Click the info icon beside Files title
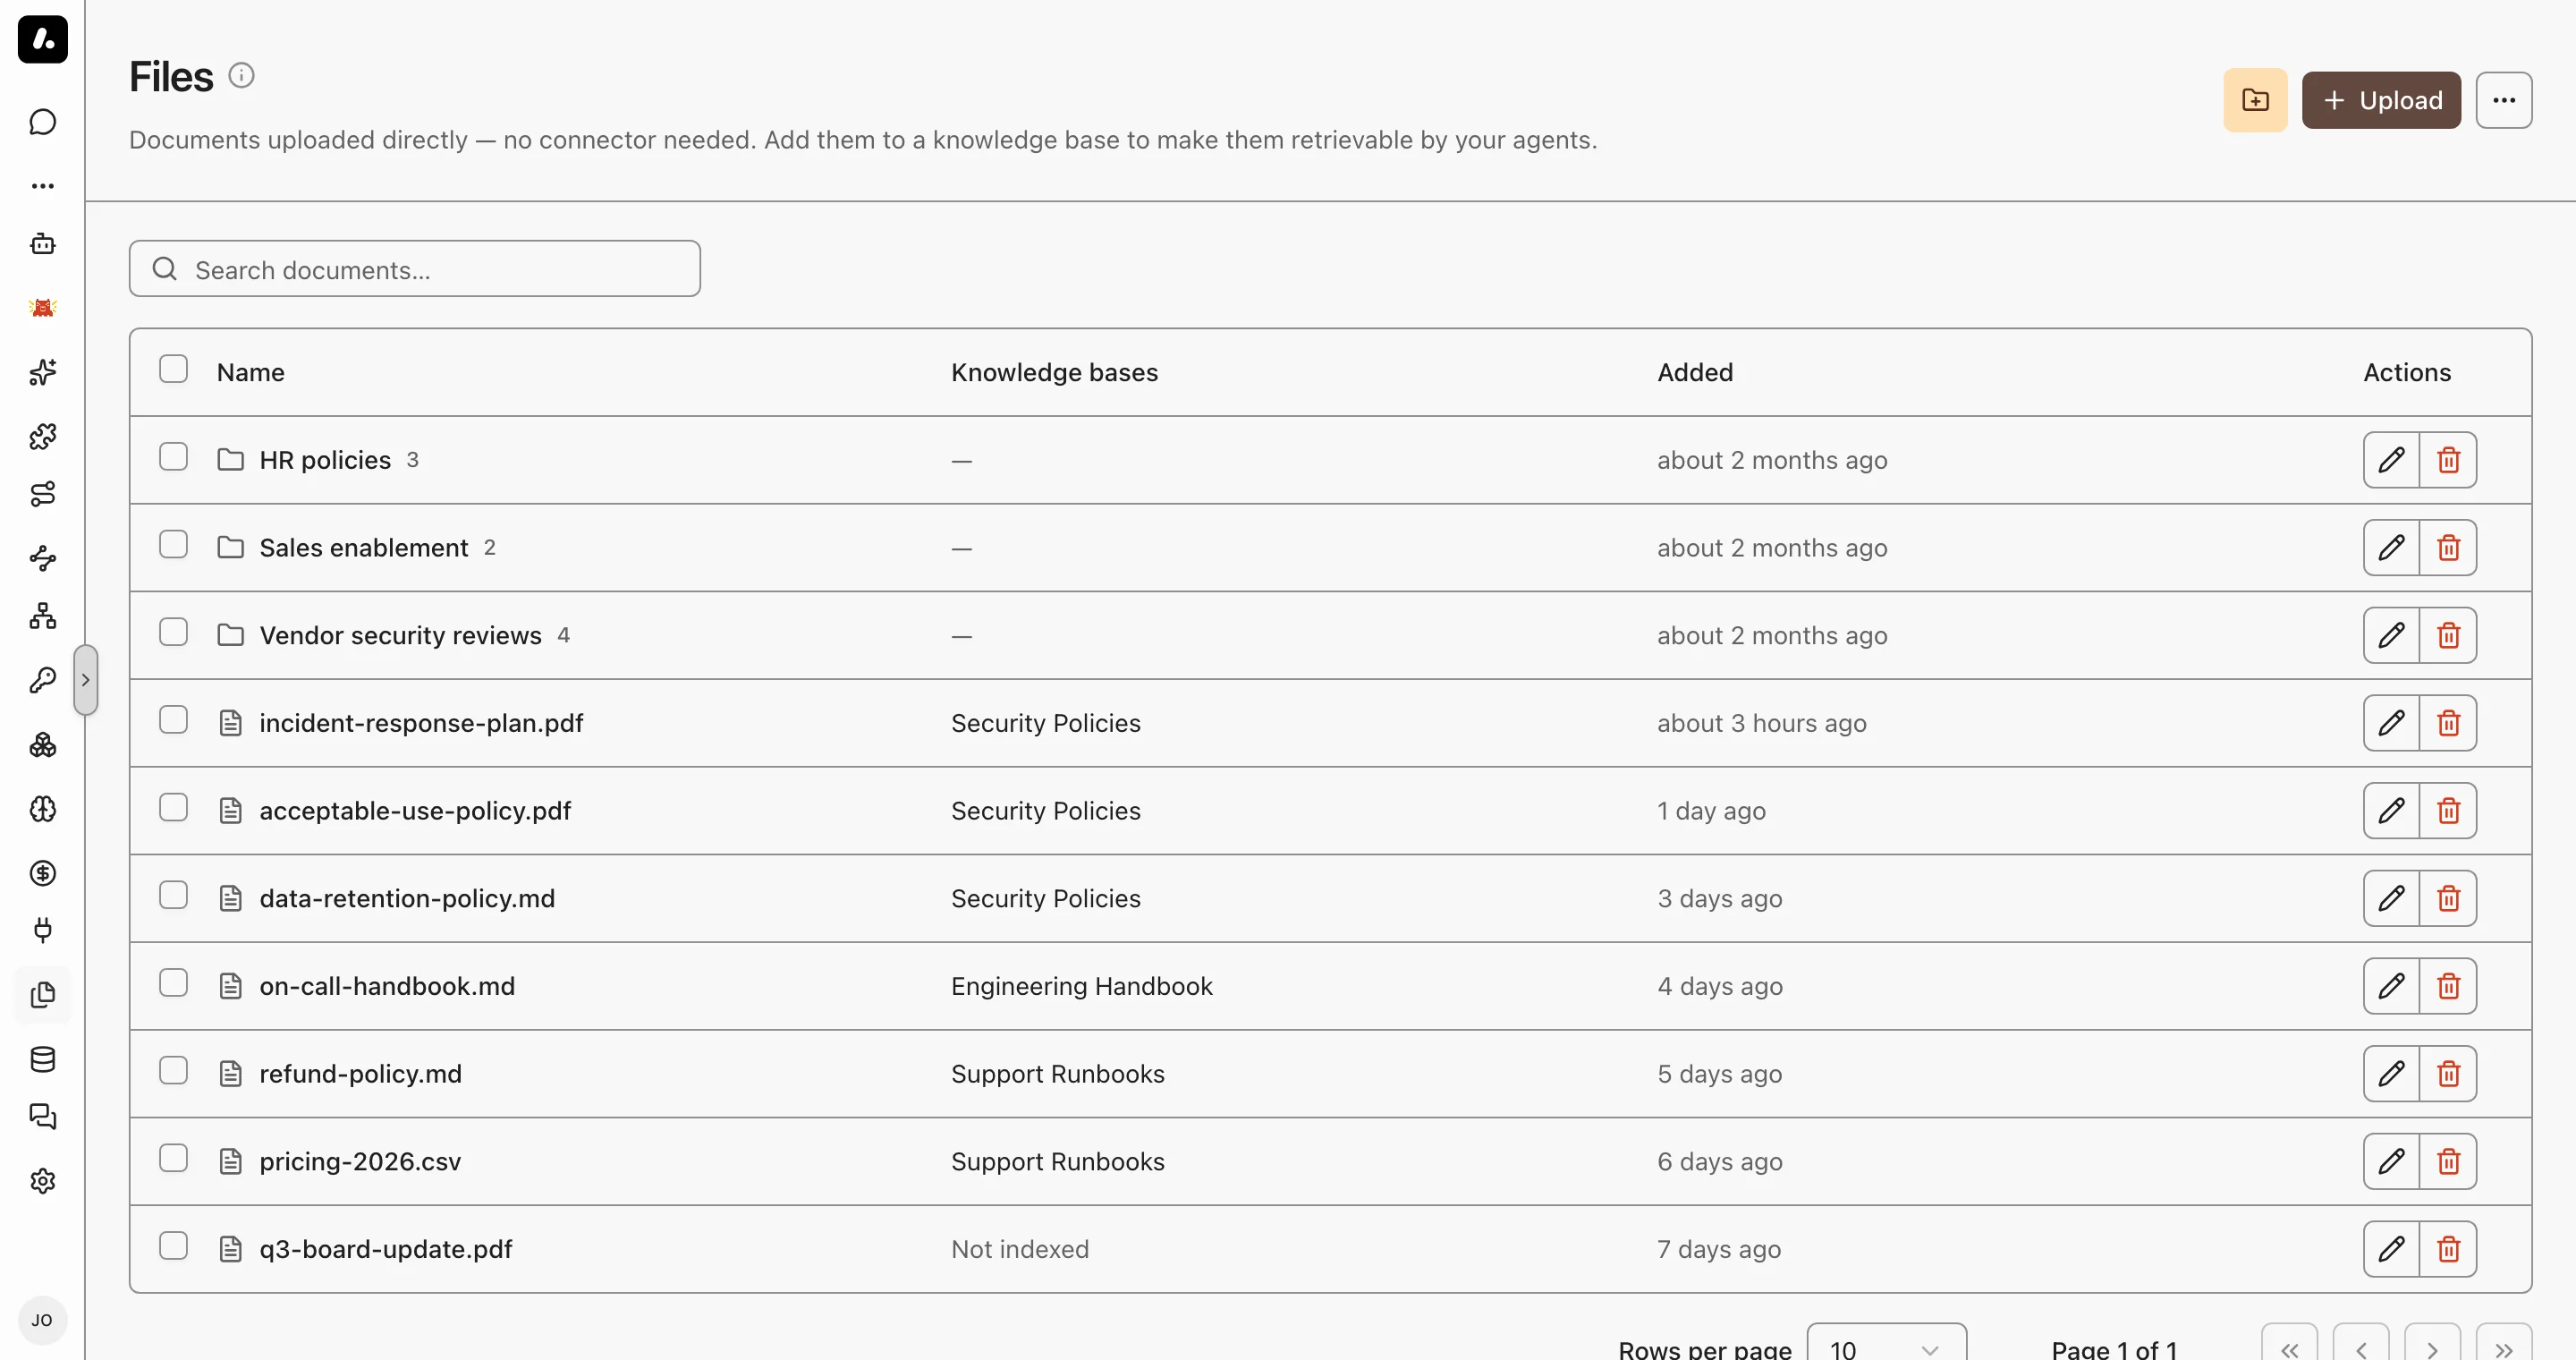 (241, 76)
